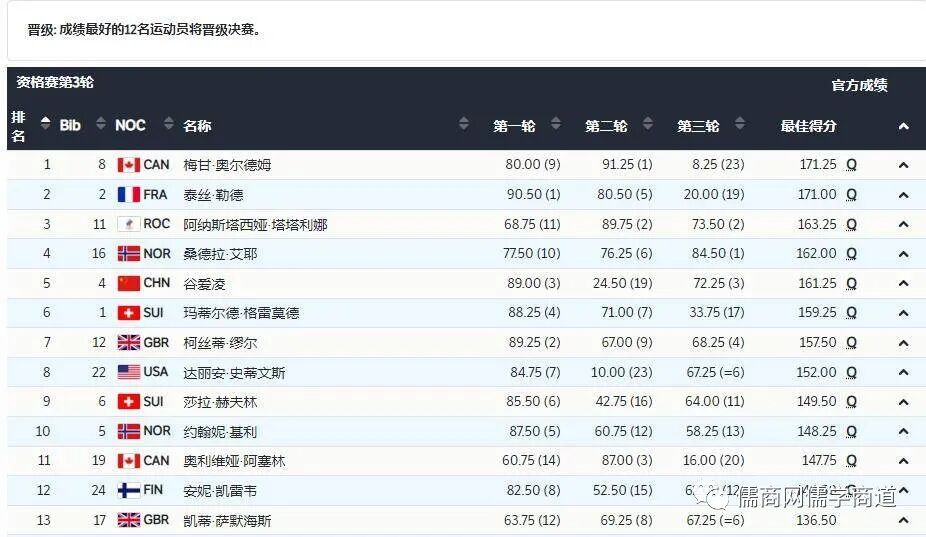Click Q mark next to 152.00
The height and width of the screenshot is (537, 926).
[x=851, y=372]
